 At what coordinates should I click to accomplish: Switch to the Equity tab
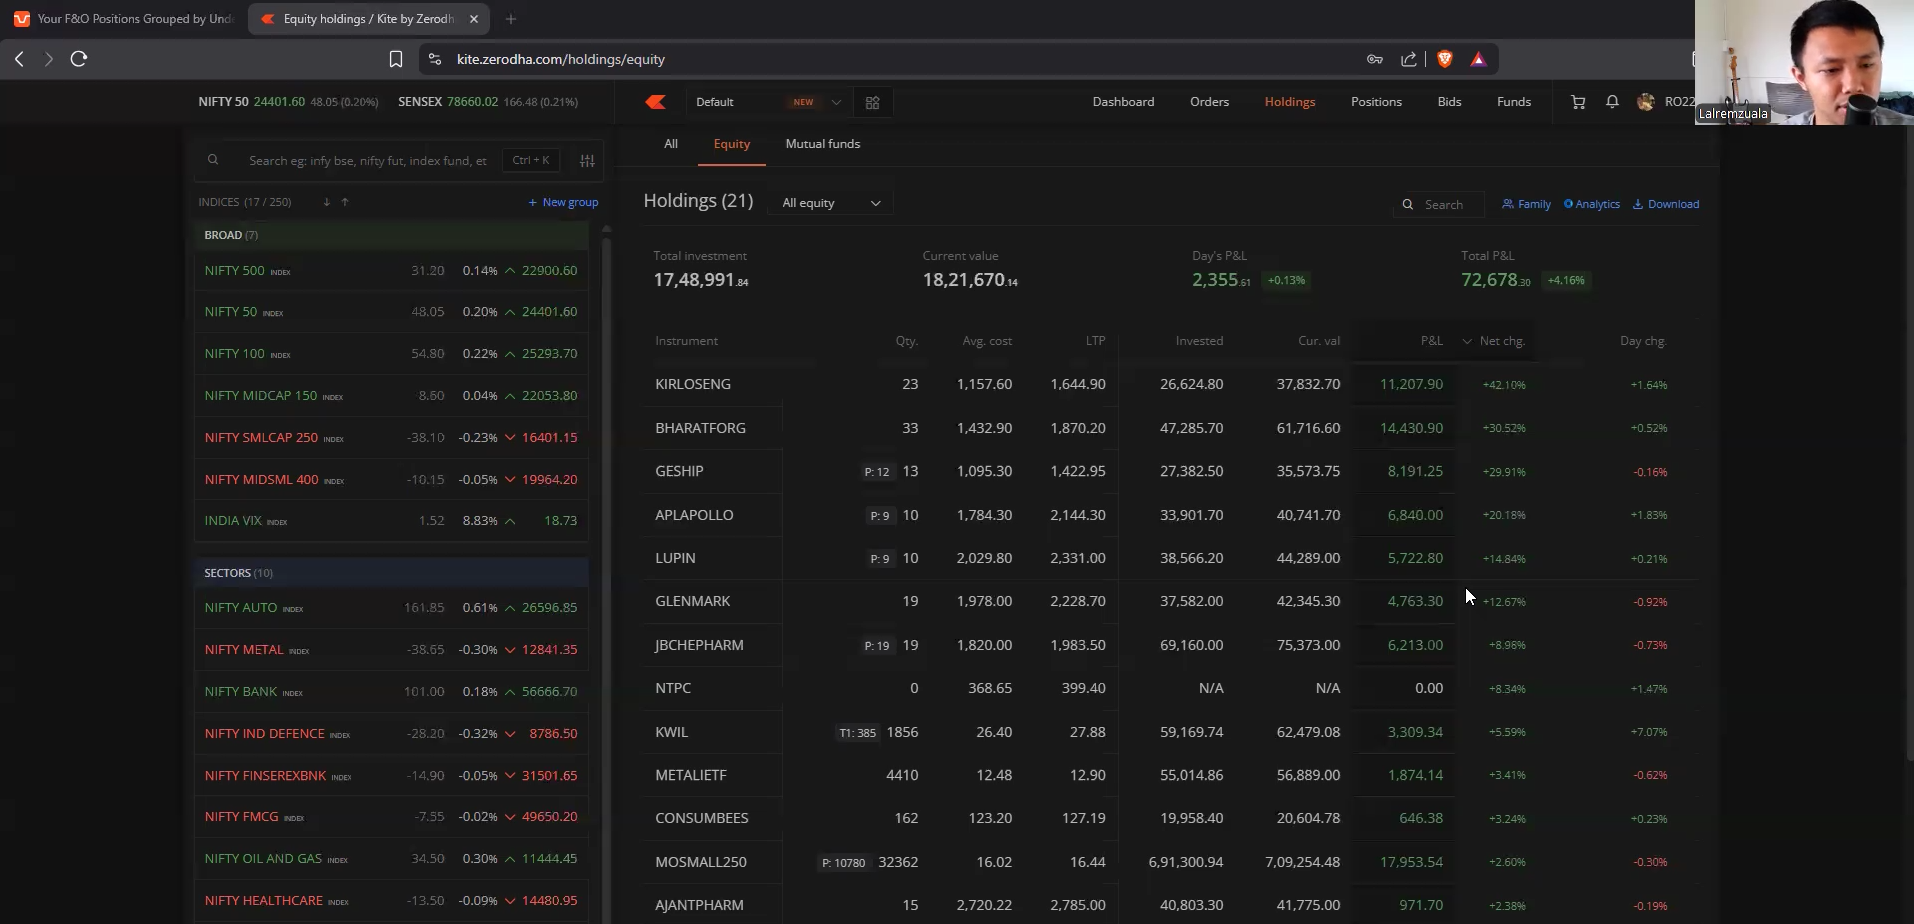pos(732,144)
